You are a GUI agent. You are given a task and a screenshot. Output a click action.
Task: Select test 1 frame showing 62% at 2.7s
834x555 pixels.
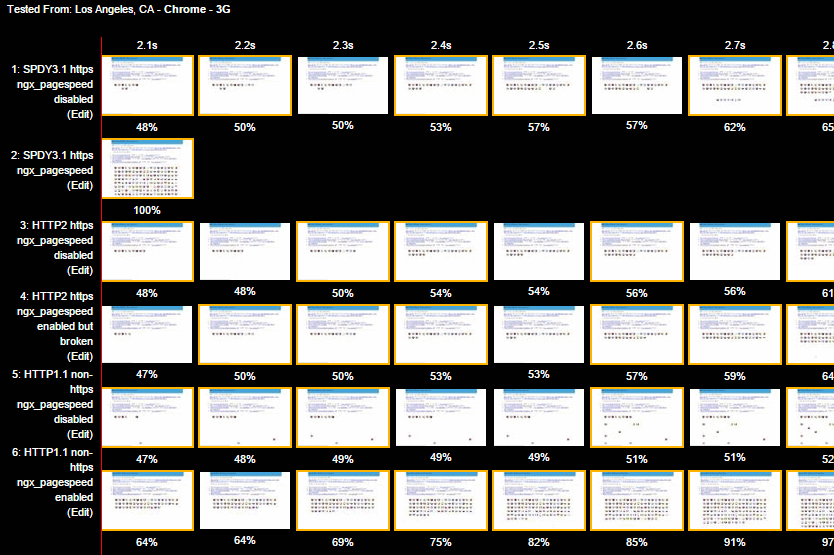click(x=735, y=86)
